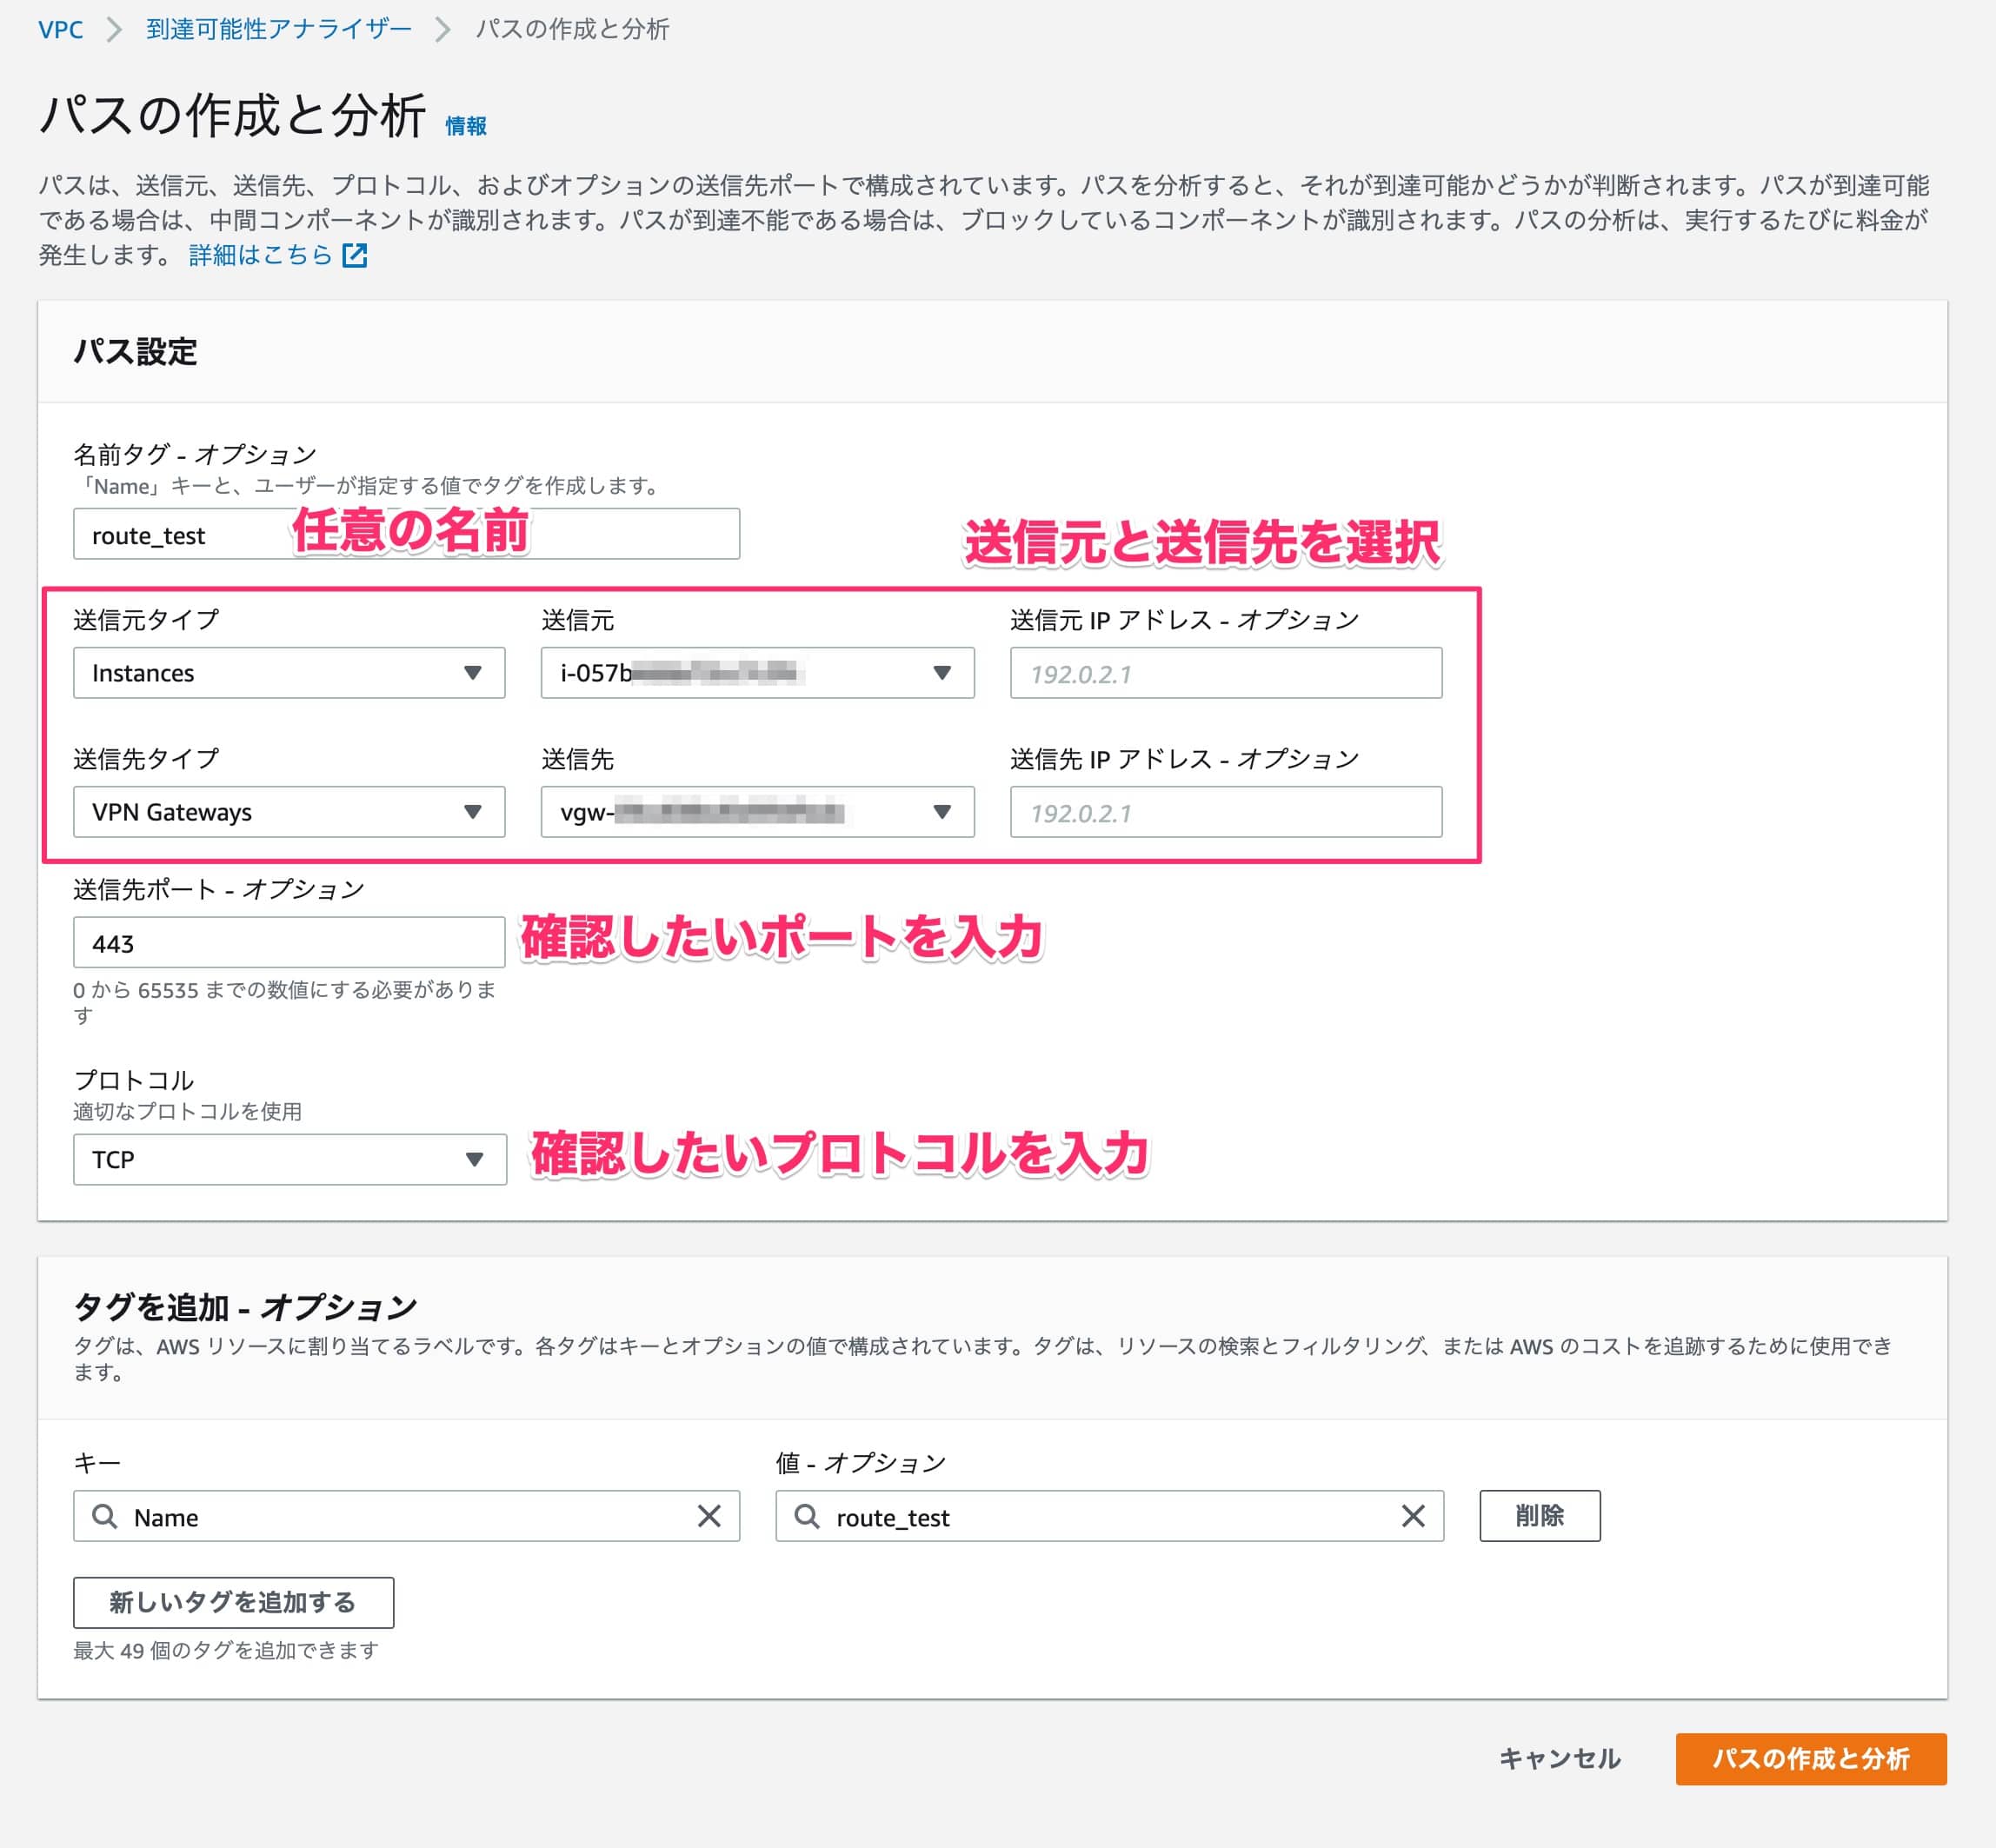Click 新しいタグを追加する button
This screenshot has width=1996, height=1848.
point(233,1602)
